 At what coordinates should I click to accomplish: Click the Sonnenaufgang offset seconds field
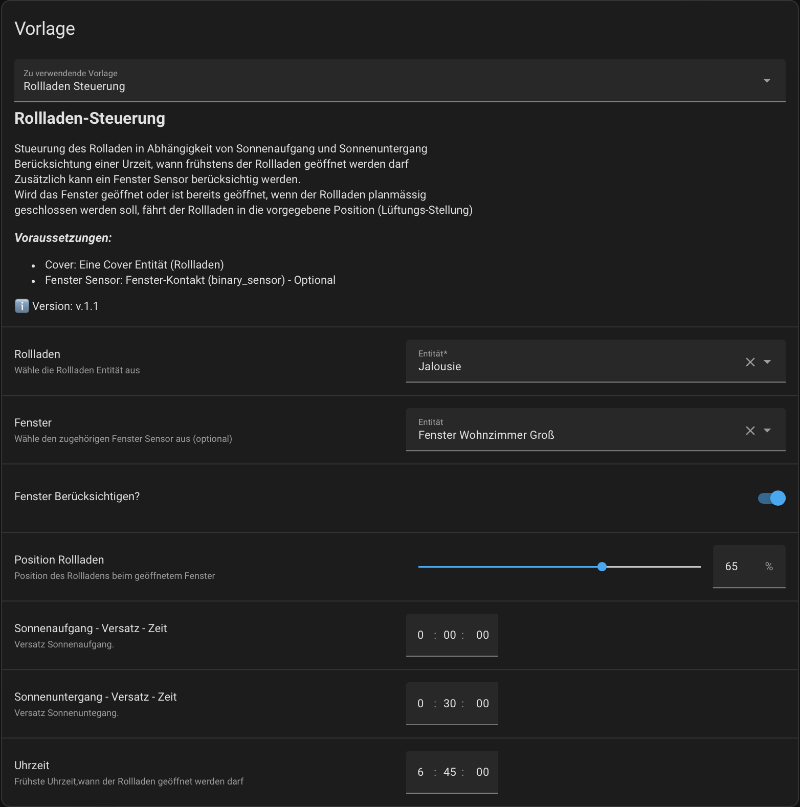pos(482,636)
